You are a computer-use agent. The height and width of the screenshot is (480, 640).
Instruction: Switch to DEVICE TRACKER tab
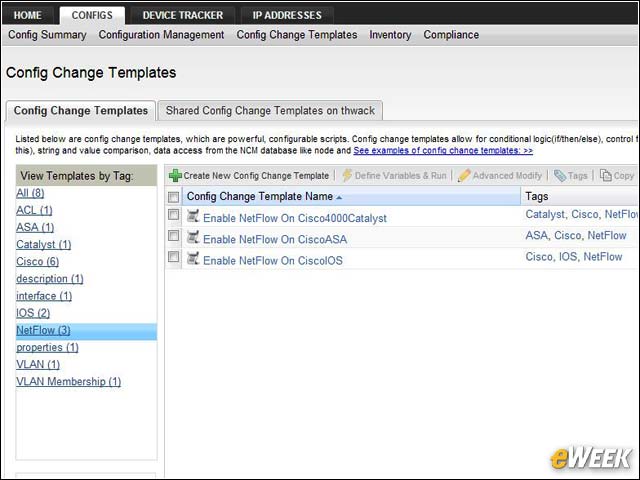[x=182, y=15]
